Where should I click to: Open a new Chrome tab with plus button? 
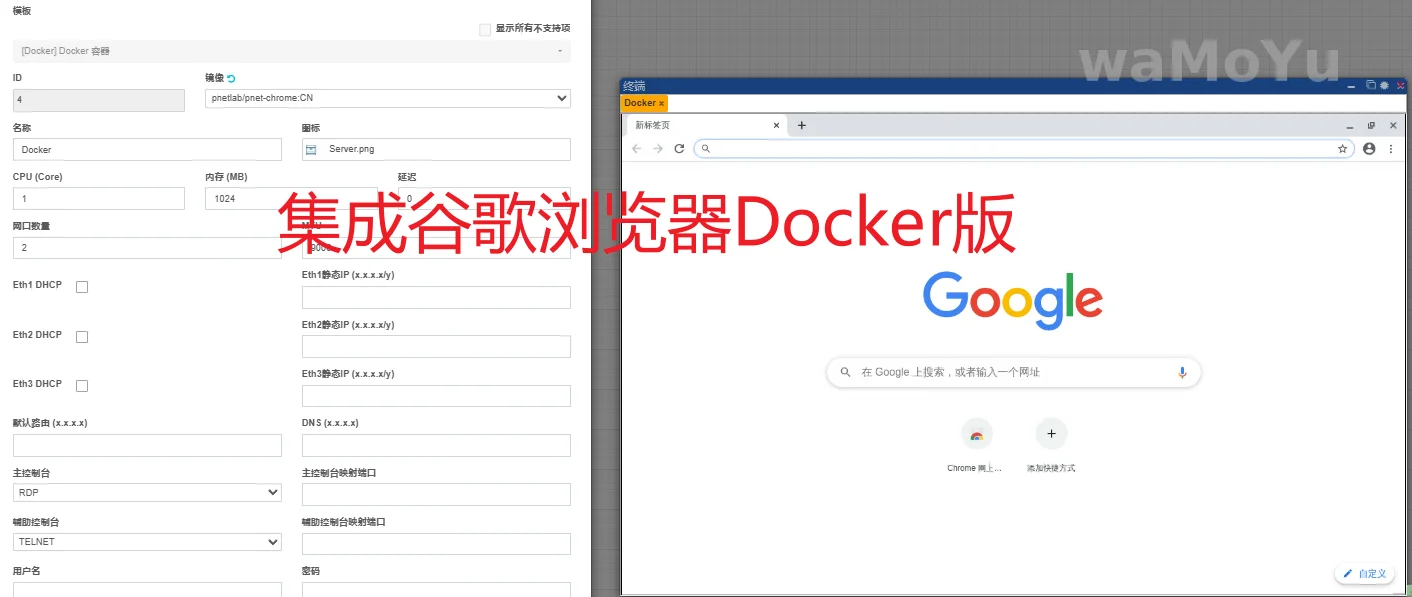[801, 125]
